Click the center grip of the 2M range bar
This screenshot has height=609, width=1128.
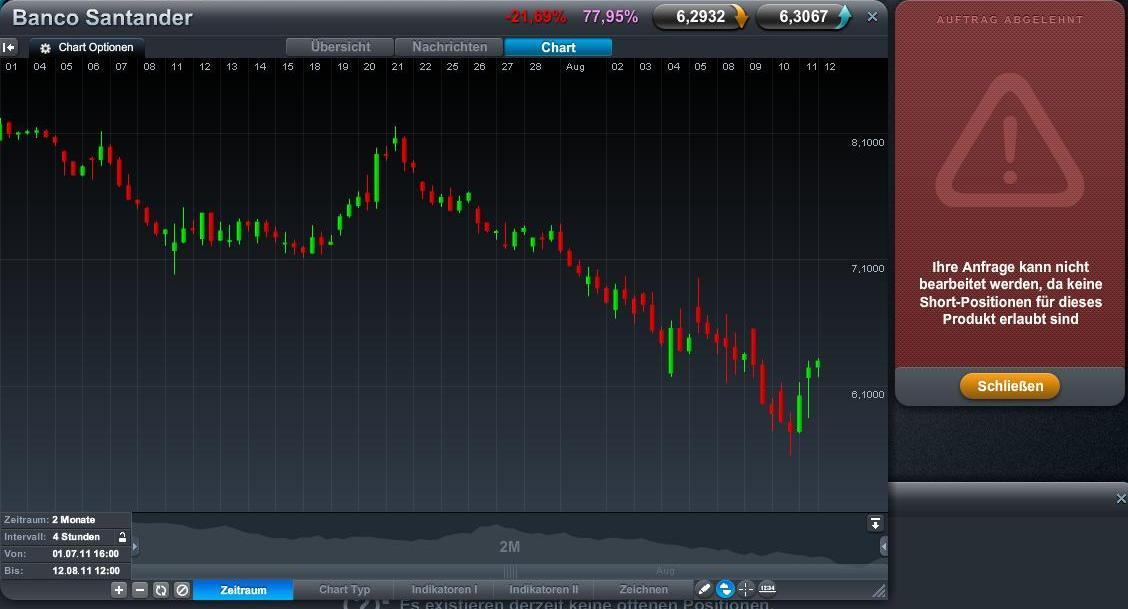tap(509, 572)
